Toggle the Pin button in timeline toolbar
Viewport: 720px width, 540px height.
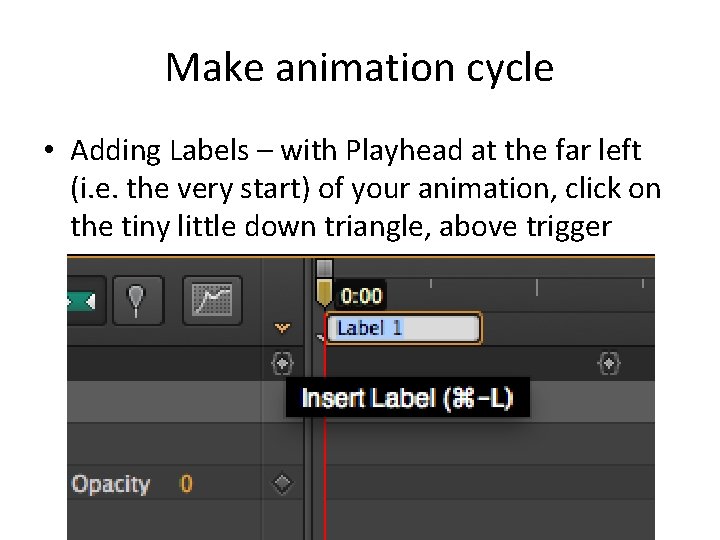137,299
